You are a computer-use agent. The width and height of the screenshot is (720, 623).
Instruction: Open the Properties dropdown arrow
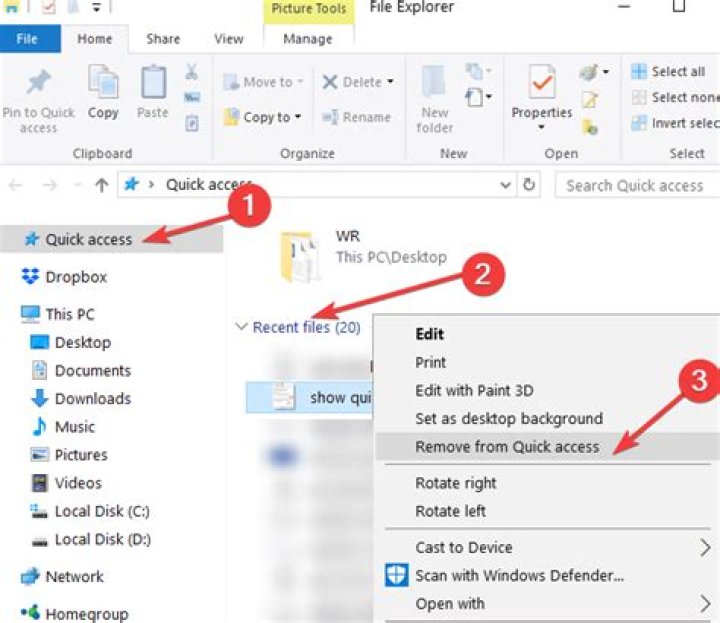click(x=542, y=127)
